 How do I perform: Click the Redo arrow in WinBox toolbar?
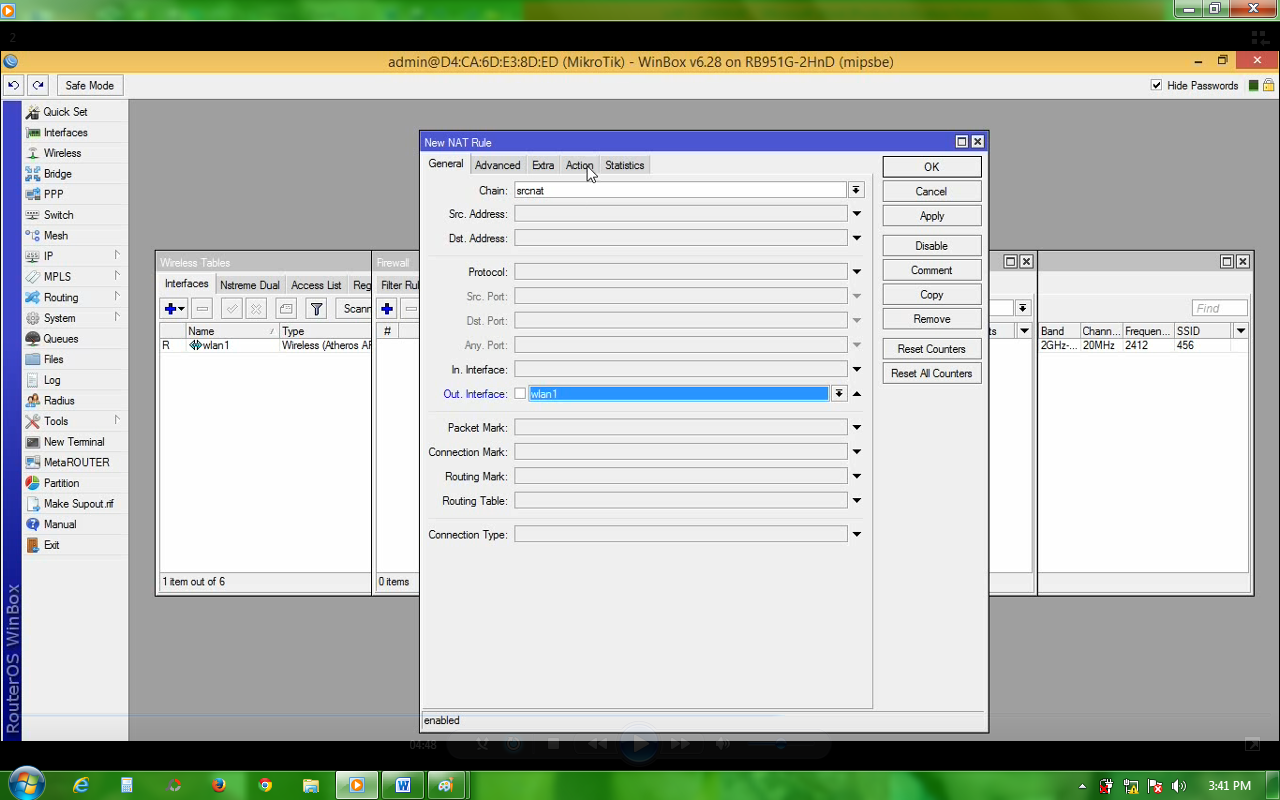click(x=38, y=86)
